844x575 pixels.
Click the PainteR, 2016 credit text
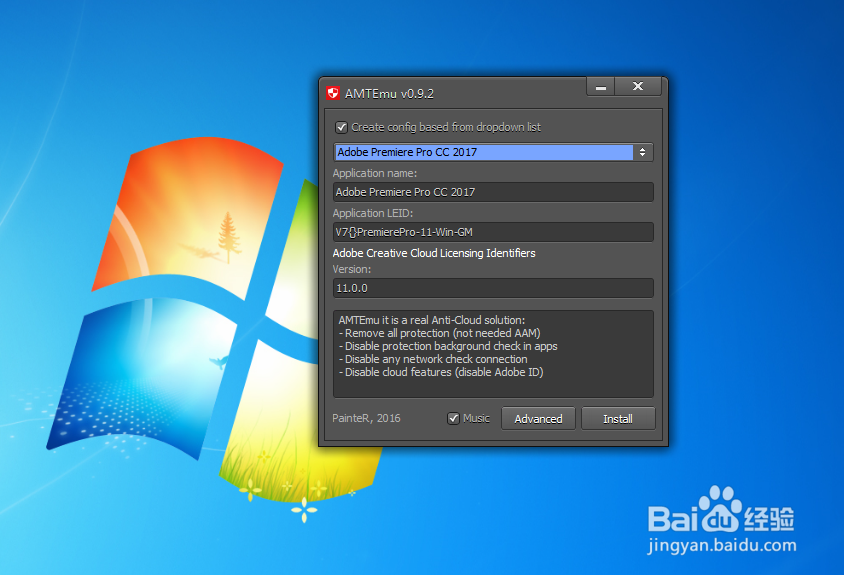pos(366,418)
